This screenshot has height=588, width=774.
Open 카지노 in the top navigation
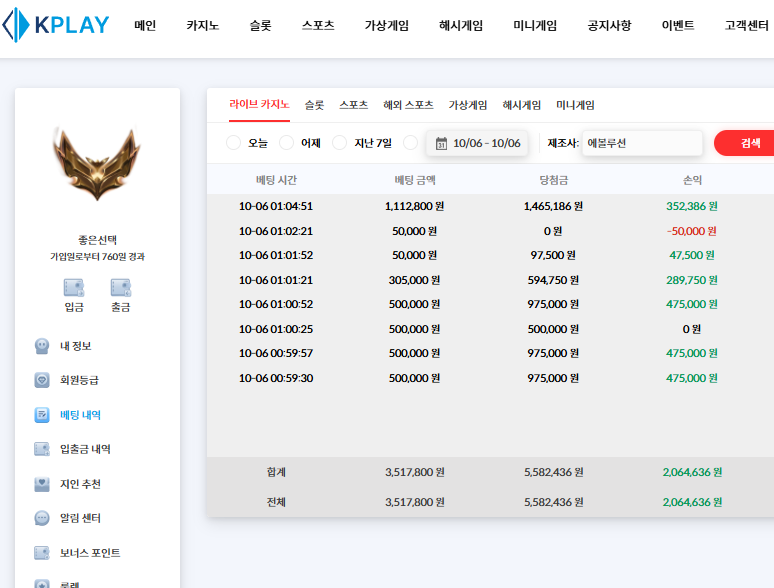(x=202, y=26)
